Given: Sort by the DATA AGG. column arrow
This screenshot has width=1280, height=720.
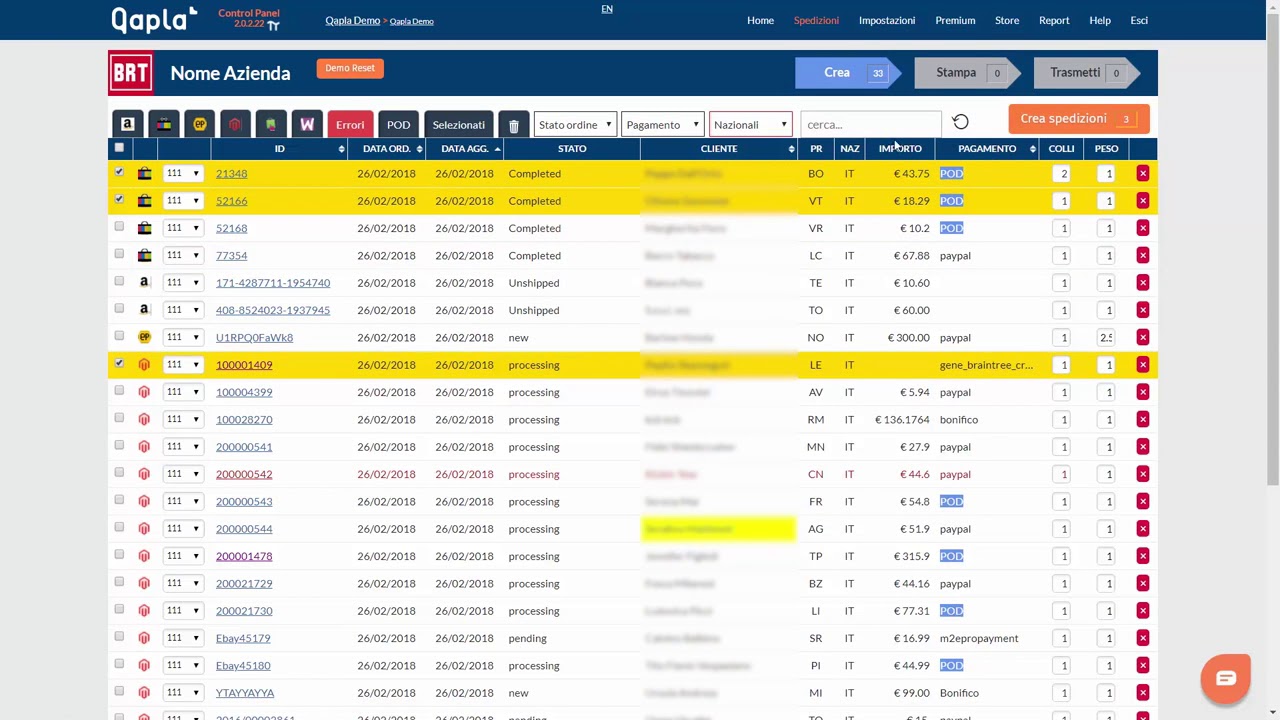Looking at the screenshot, I should point(497,149).
